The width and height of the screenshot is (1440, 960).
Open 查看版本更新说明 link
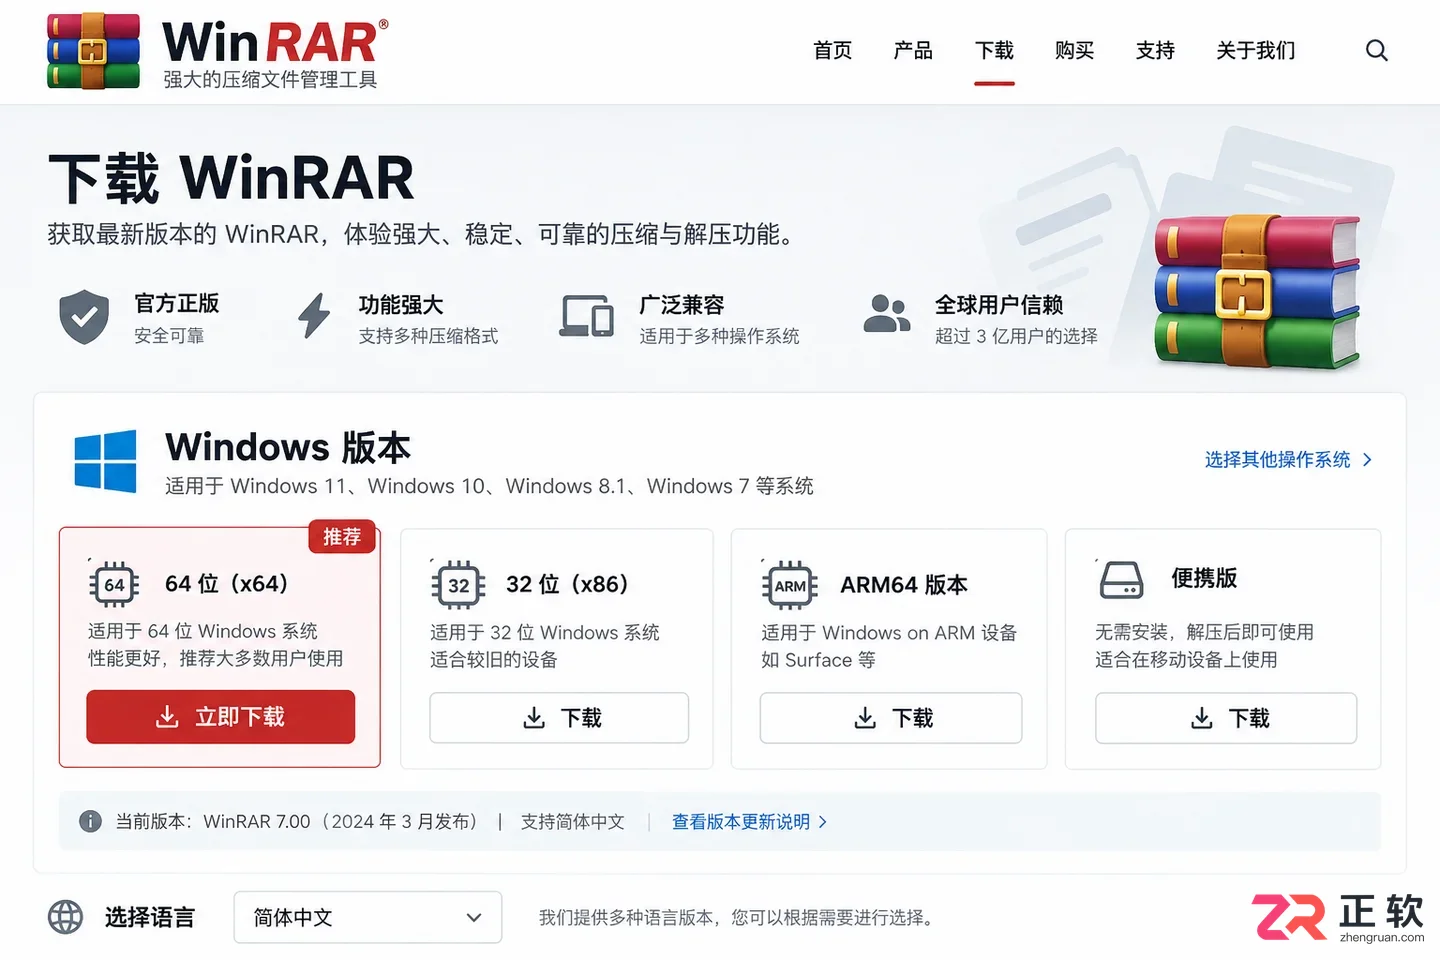pos(750,821)
